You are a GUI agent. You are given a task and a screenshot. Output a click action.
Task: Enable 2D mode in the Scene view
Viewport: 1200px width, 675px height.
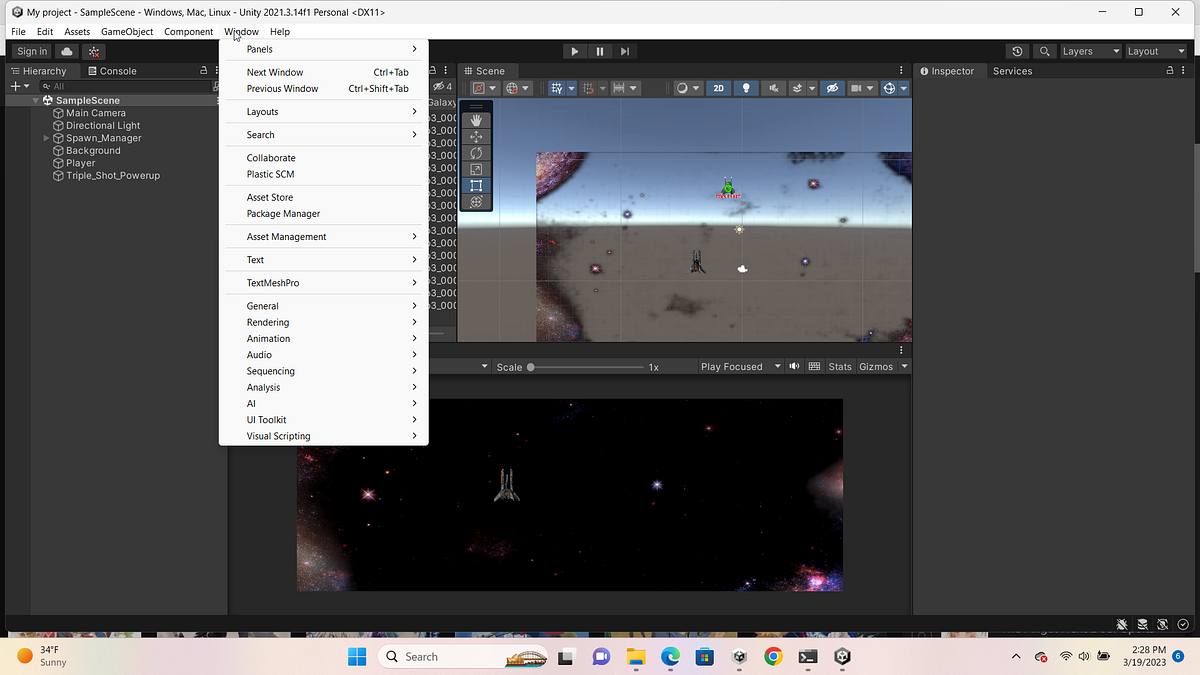click(718, 88)
